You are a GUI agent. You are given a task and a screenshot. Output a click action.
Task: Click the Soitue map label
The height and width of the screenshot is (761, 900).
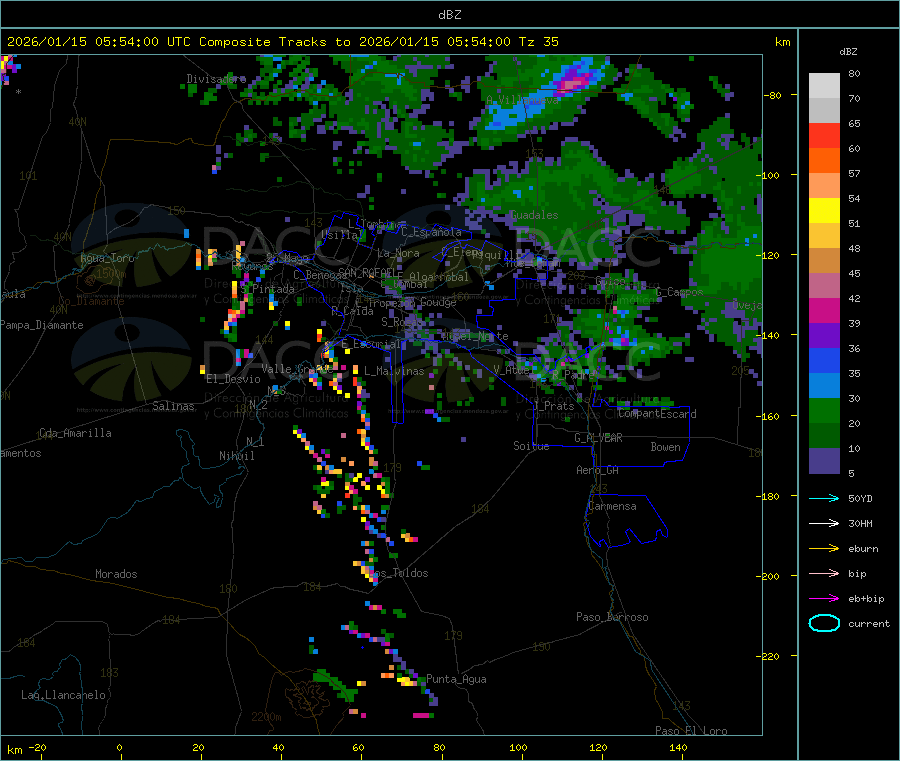click(531, 446)
